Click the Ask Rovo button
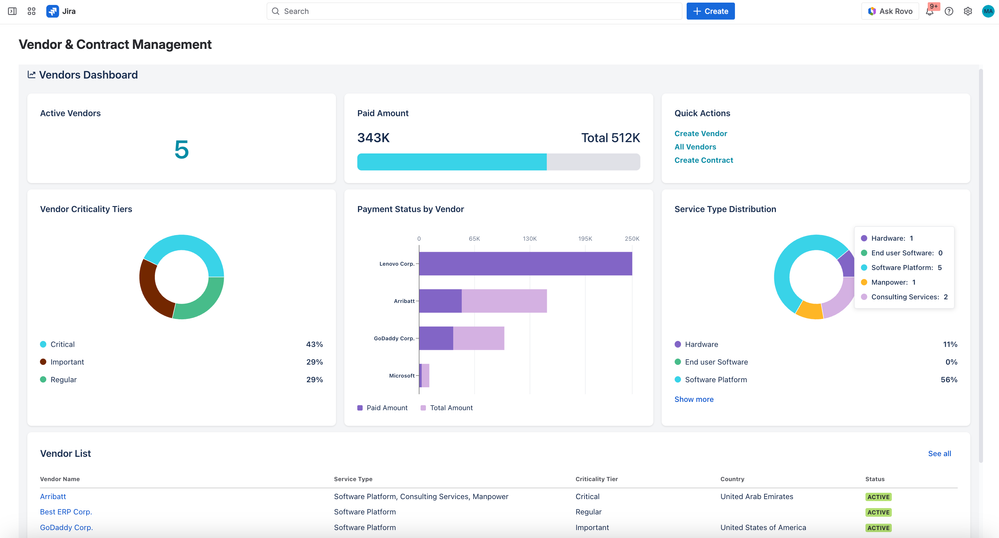999x538 pixels. [x=890, y=11]
